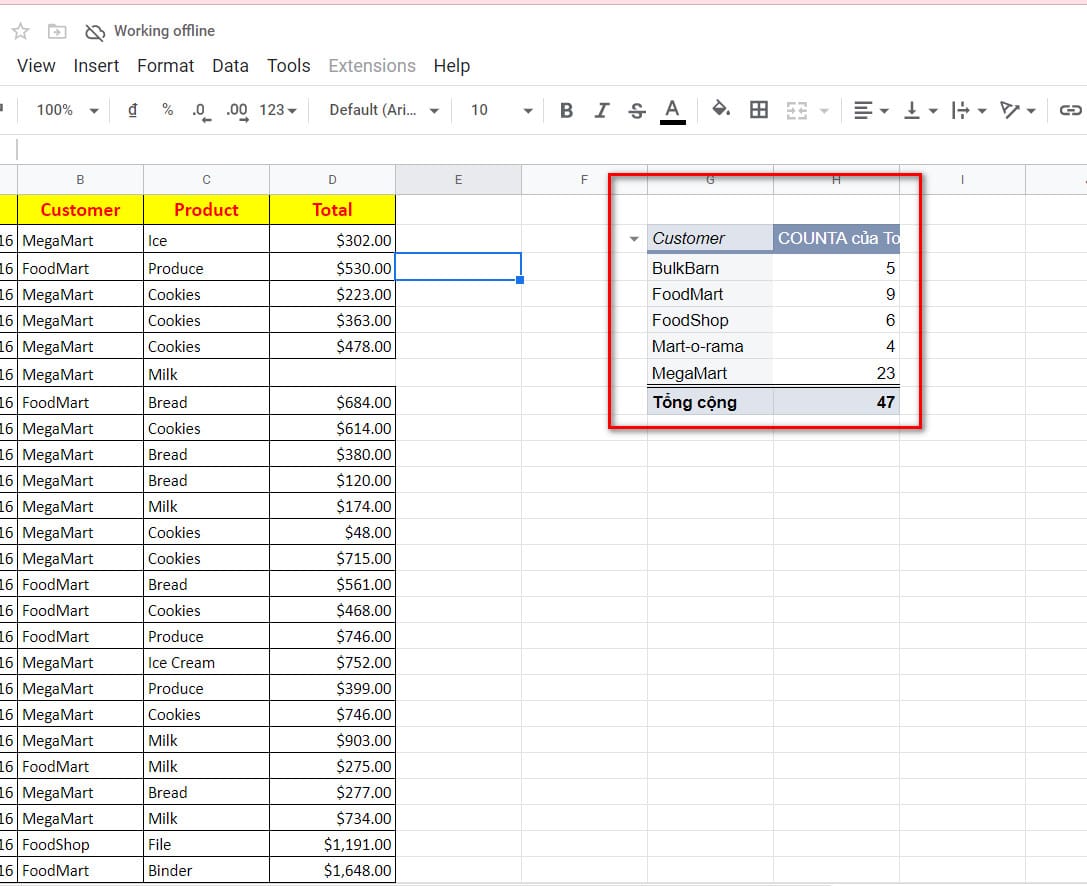The width and height of the screenshot is (1087, 886).
Task: Click the borders grid icon
Action: [759, 110]
